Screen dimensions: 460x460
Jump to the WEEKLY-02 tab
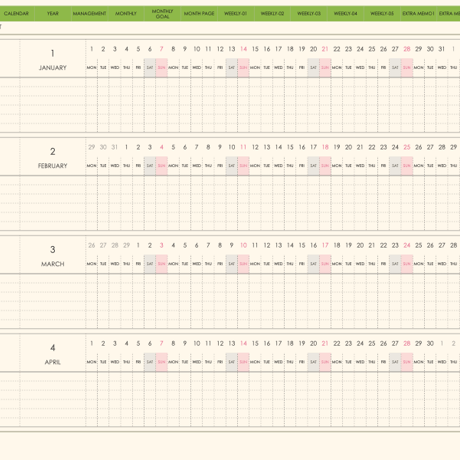click(x=272, y=14)
